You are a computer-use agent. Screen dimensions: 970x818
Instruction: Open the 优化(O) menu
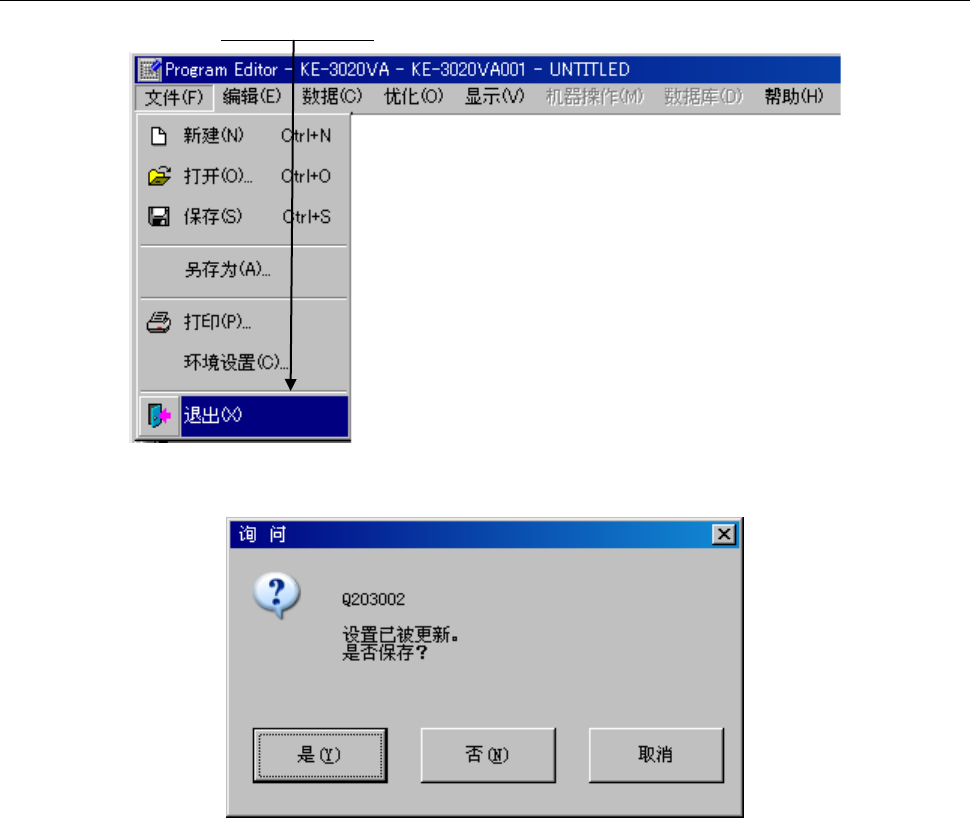point(413,97)
